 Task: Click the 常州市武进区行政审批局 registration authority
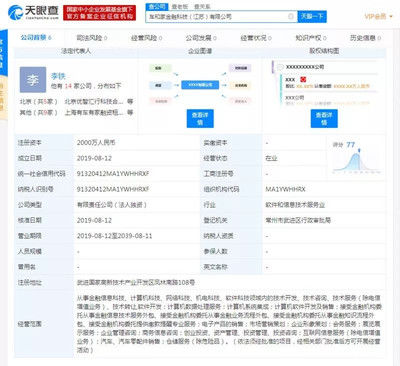pos(298,220)
